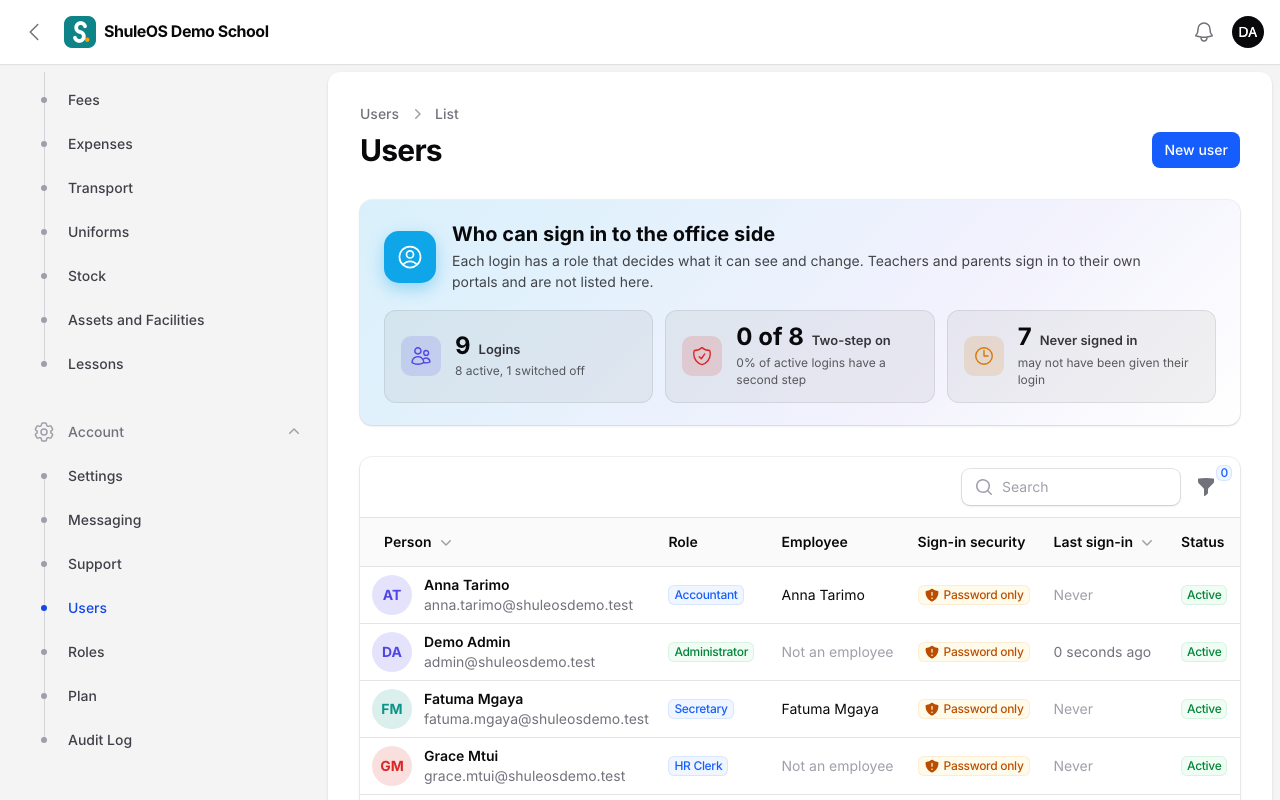Open Assets and Facilities in the sidebar

coord(136,320)
